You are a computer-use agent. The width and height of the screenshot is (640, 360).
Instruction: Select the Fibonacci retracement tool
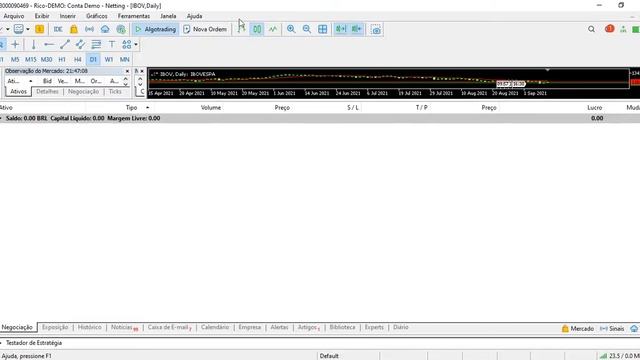[96, 44]
